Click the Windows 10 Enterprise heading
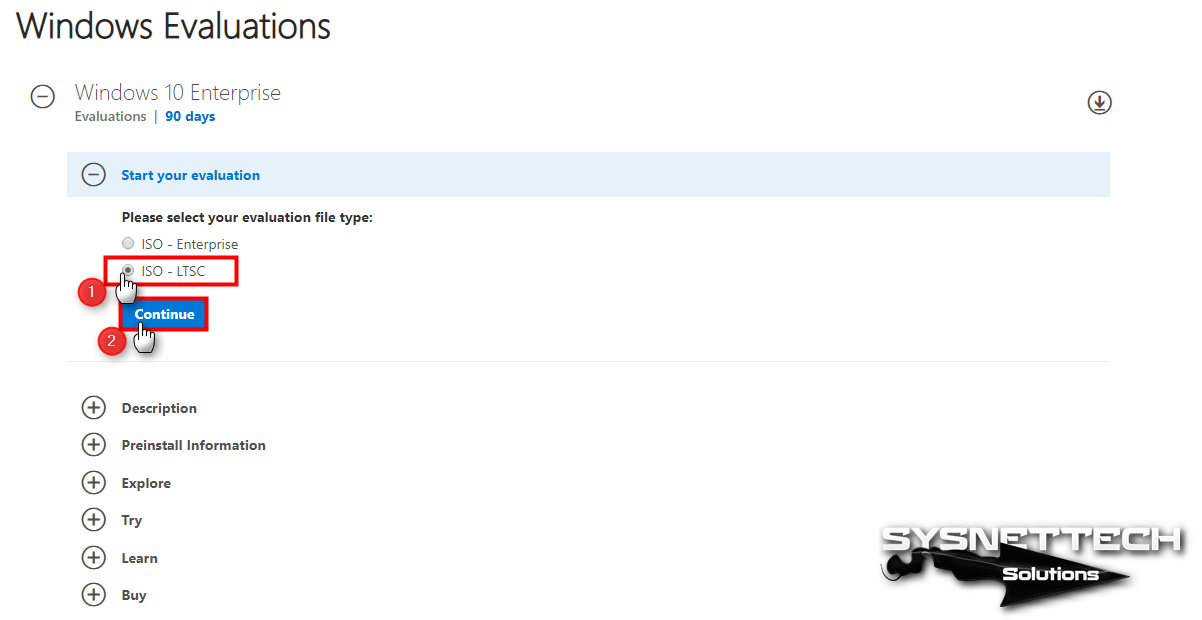 pos(177,93)
